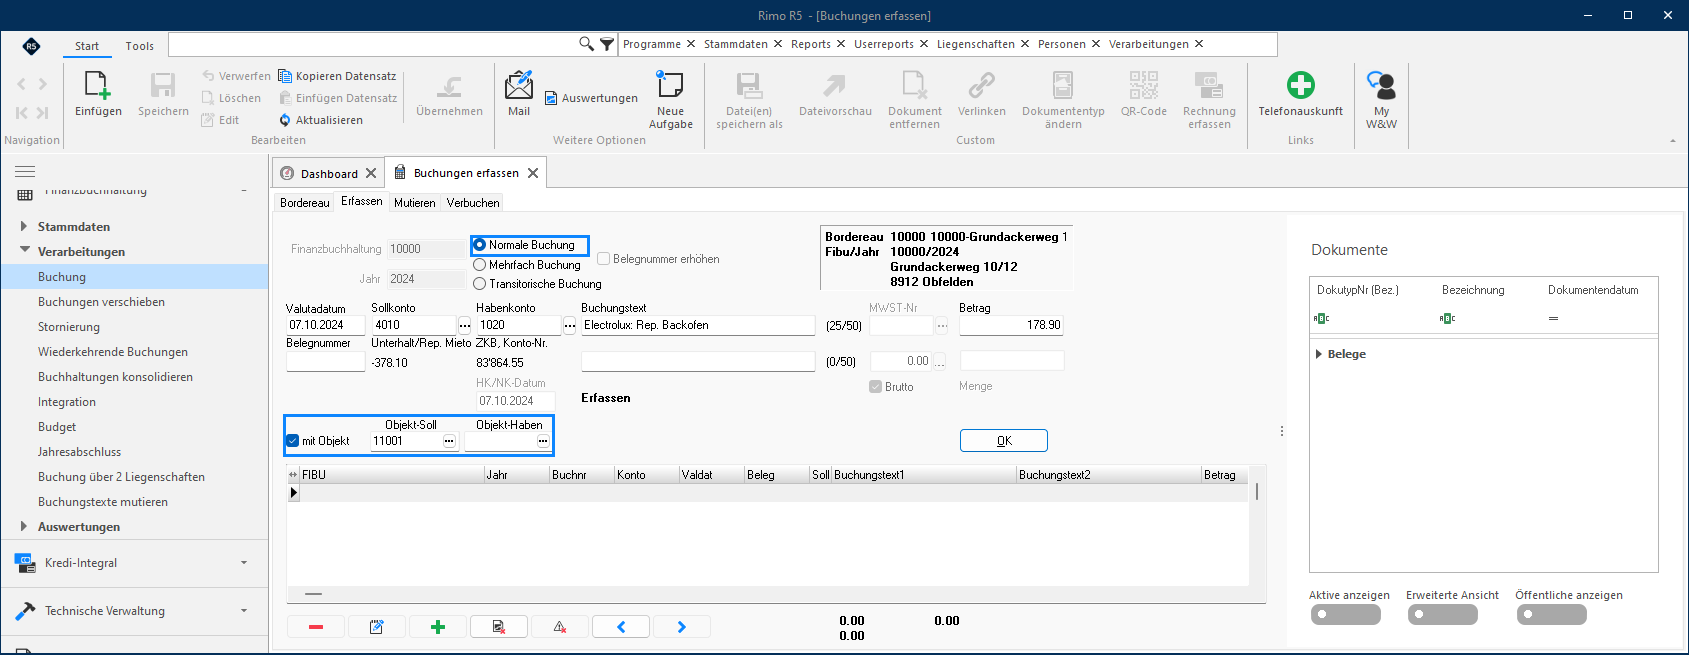Screen dimensions: 1689x655
Task: Toggle the Erweiterte Ansicht switch
Action: coord(1443,615)
